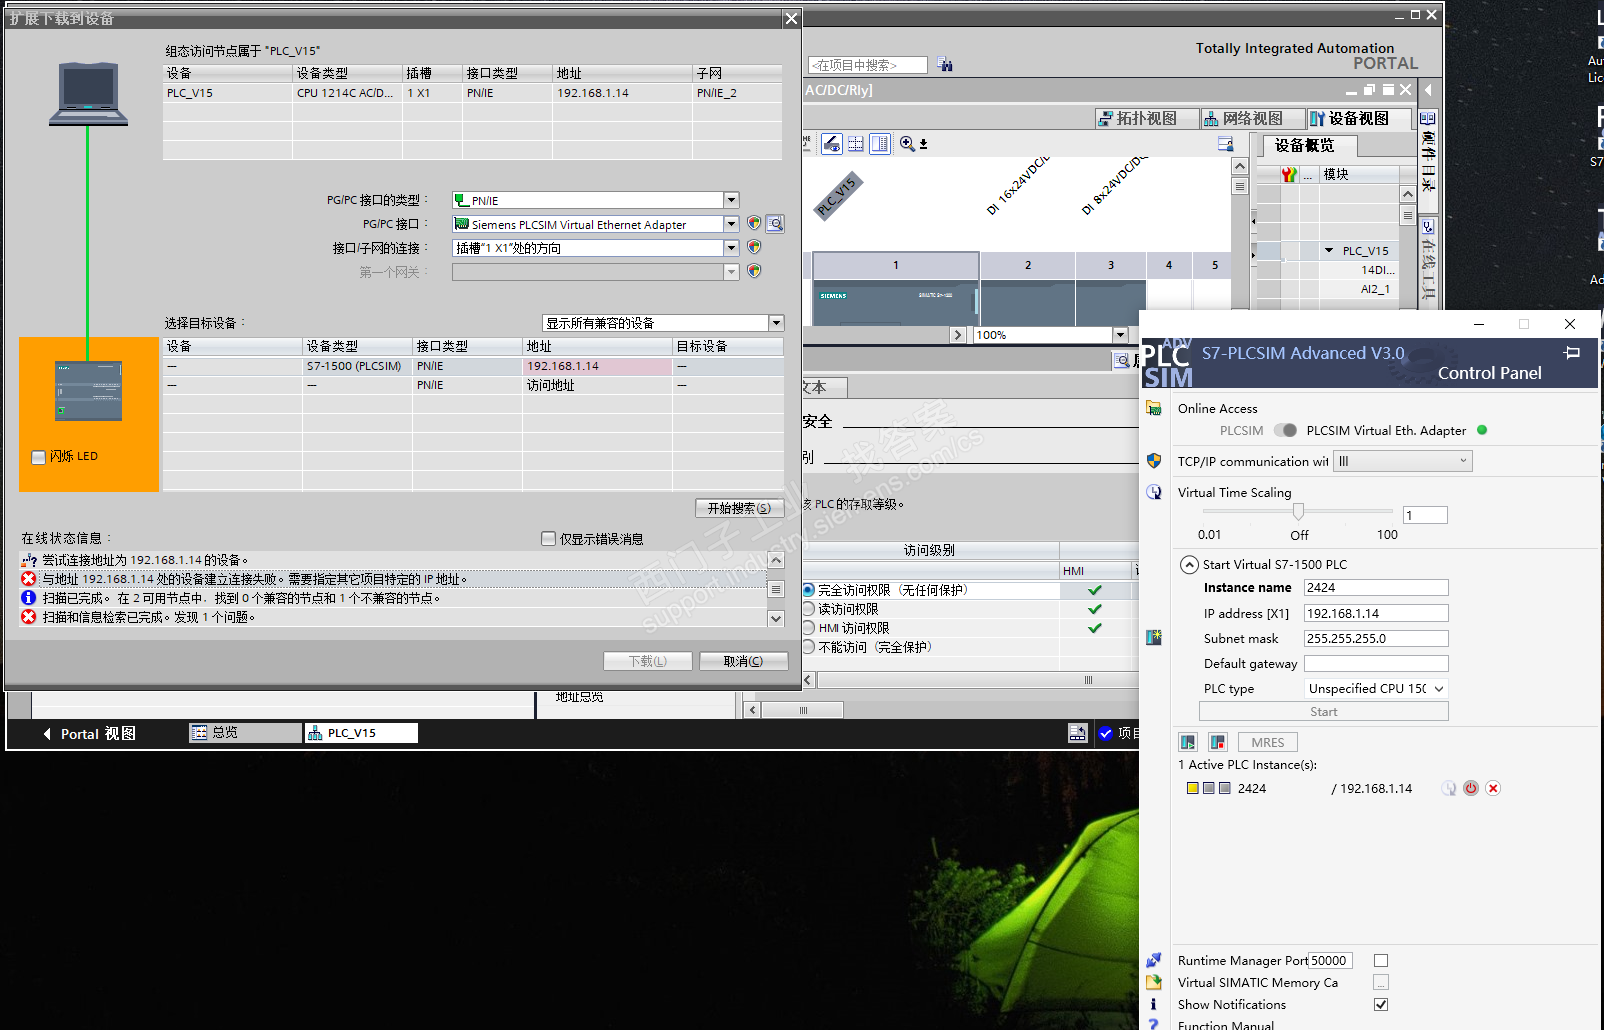Open the interface/subnet connection dropdown
Screen dimensions: 1604x1030
(x=731, y=247)
